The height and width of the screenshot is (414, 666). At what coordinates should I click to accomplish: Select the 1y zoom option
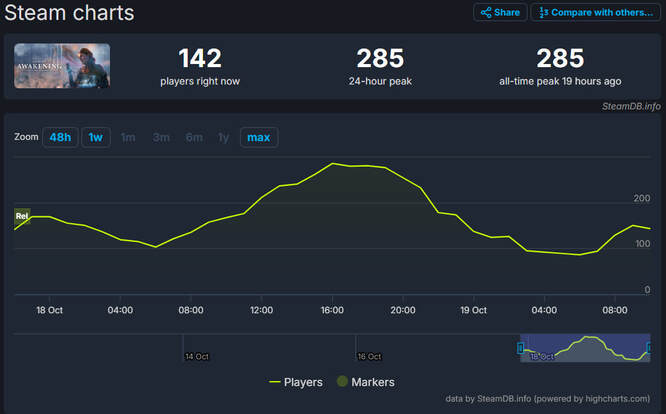coord(223,137)
